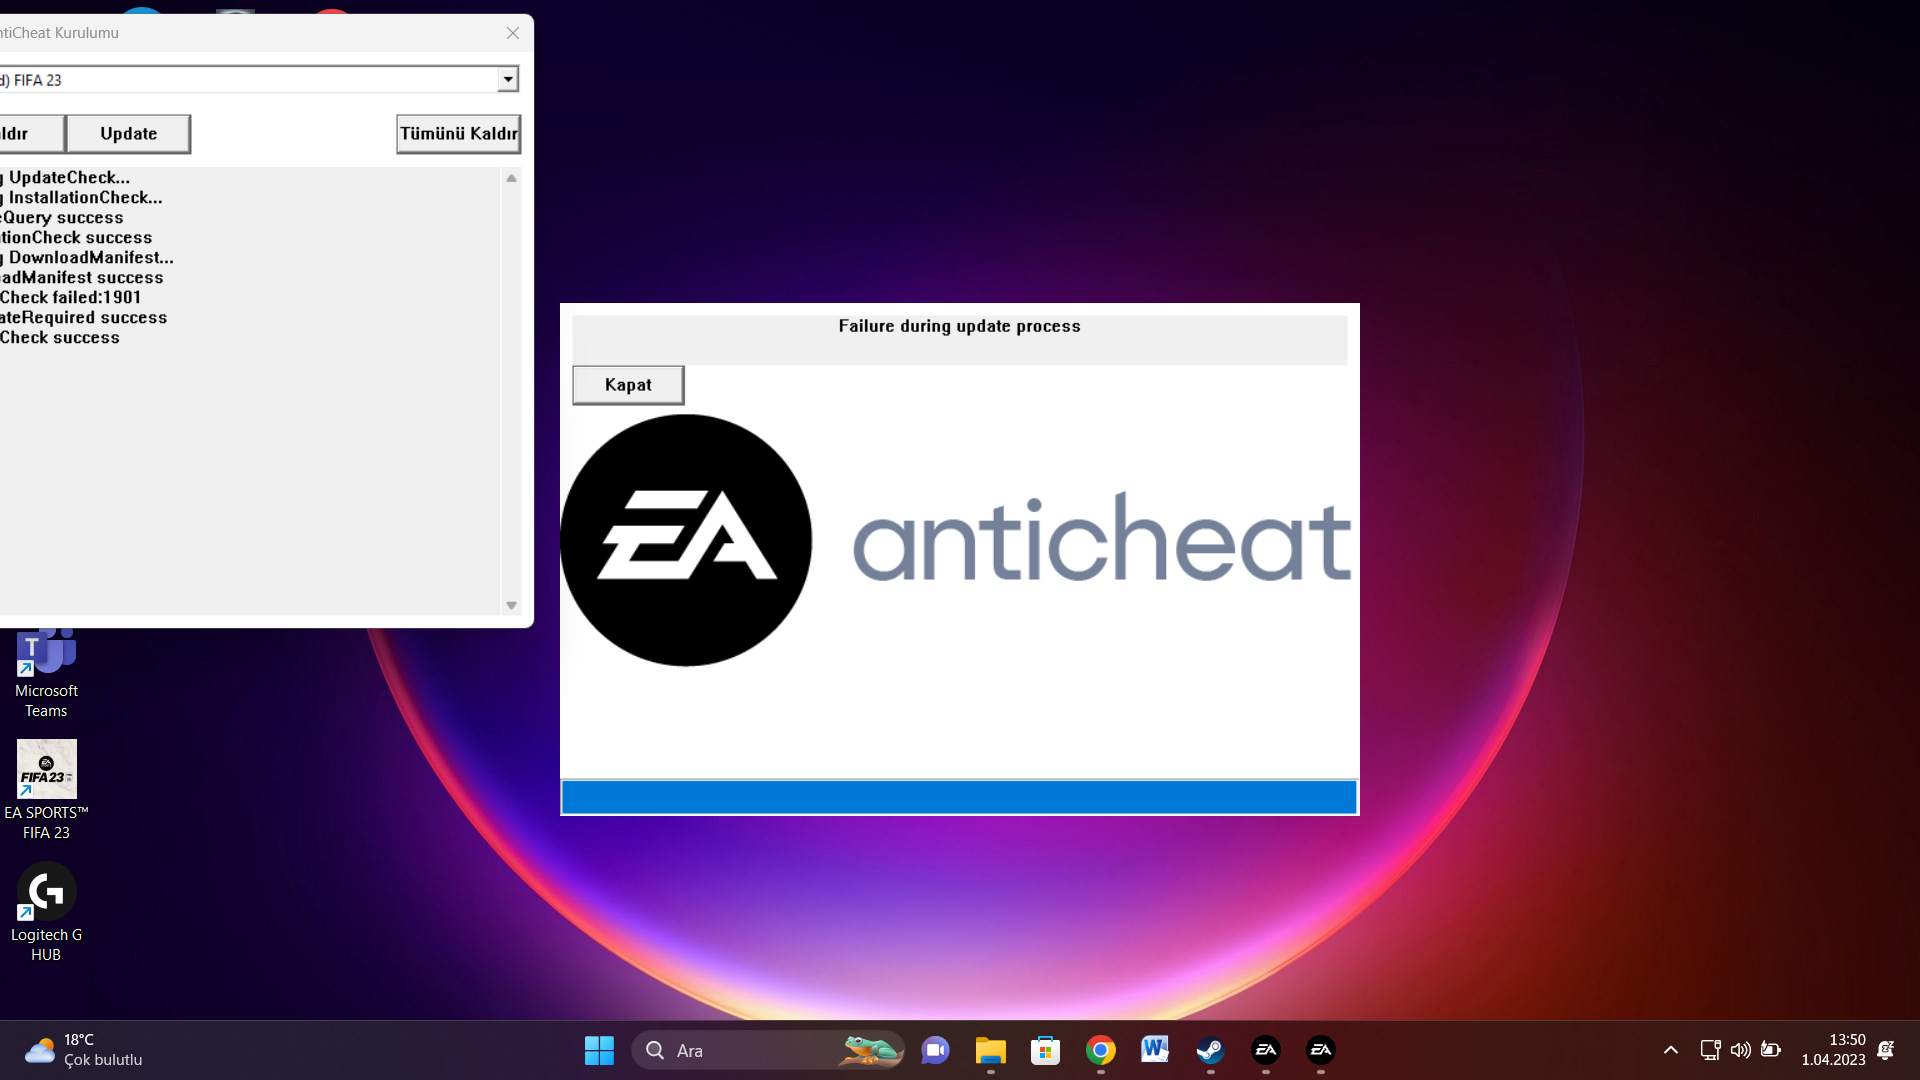Open the first EA taskbar icon
This screenshot has height=1080, width=1920.
point(1265,1050)
